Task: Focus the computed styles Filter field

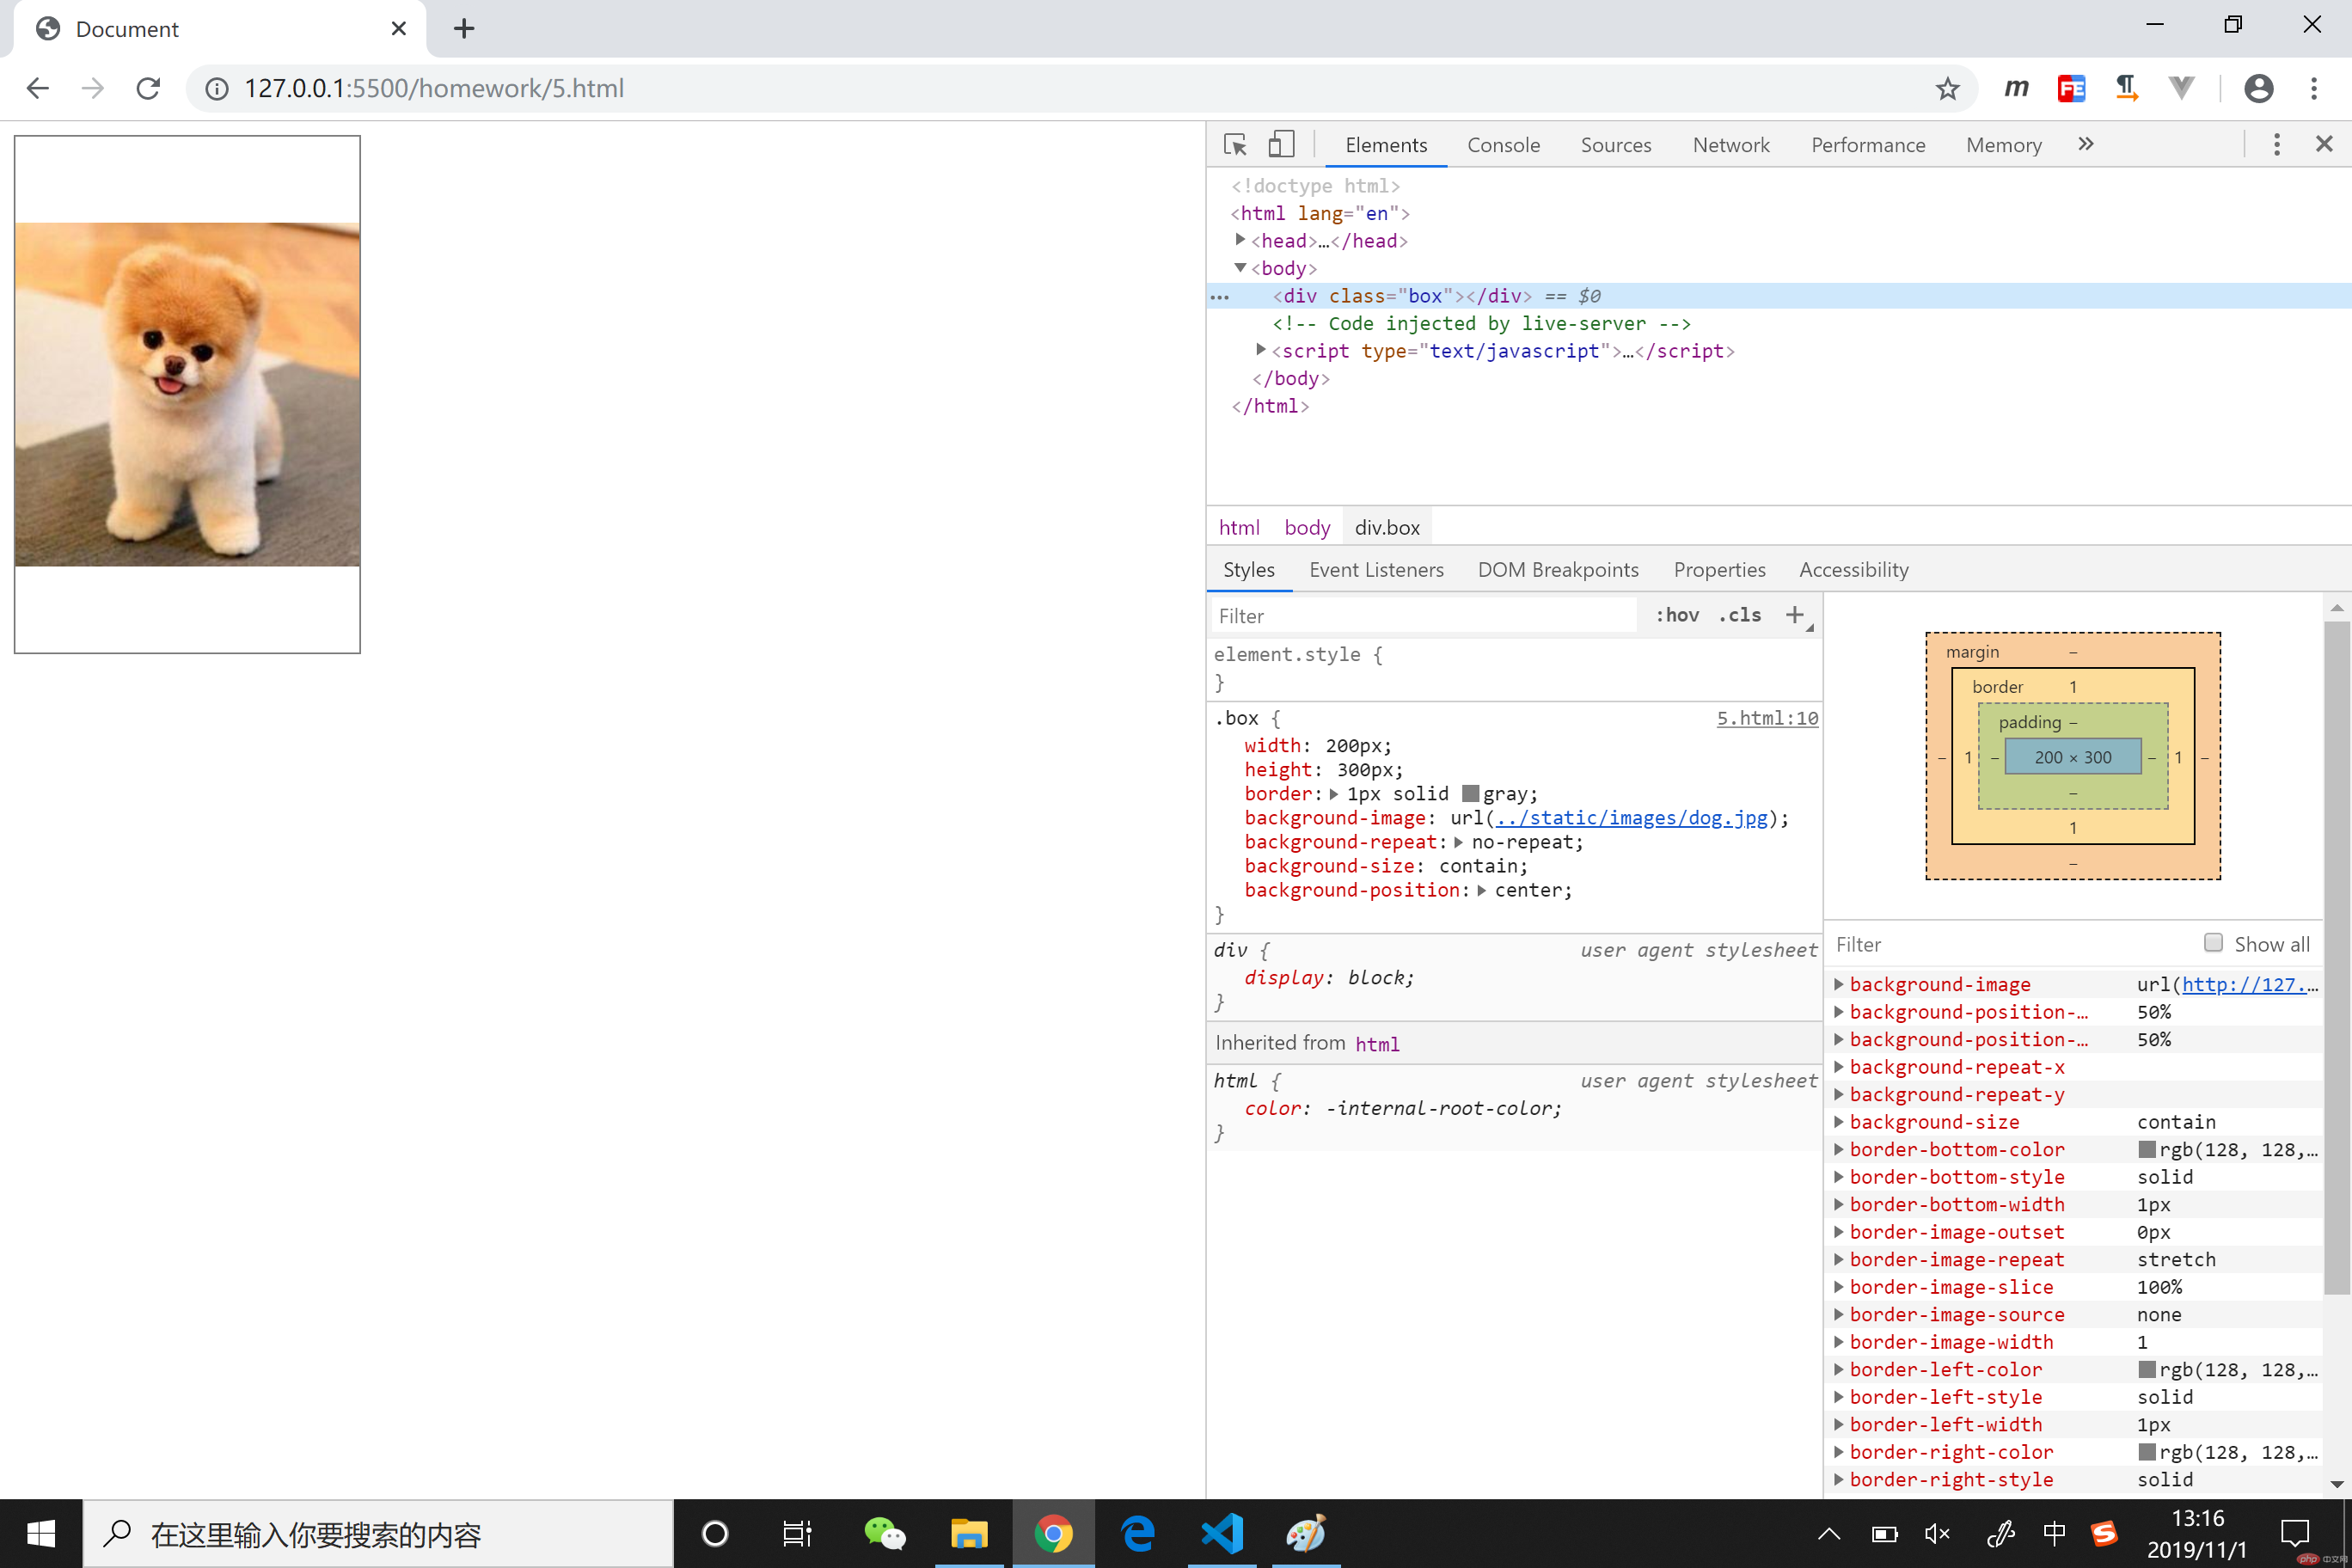Action: [x=2010, y=944]
